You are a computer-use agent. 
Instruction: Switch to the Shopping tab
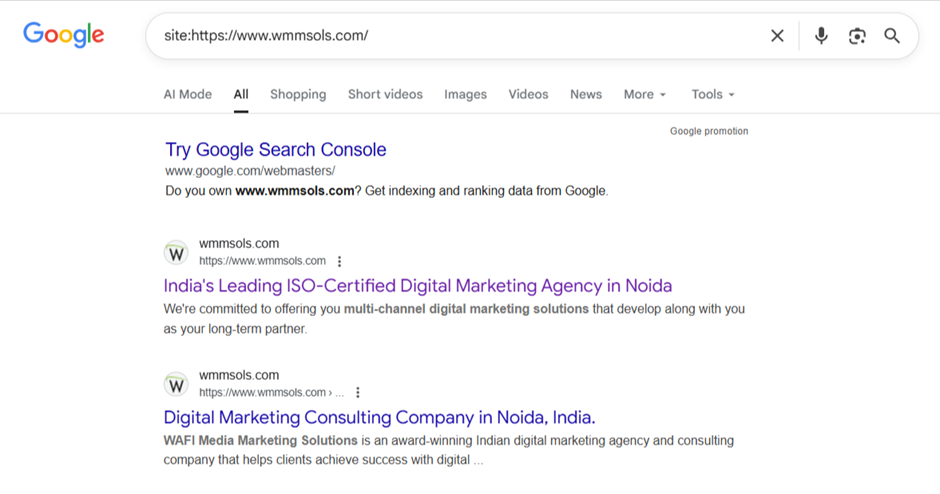(x=298, y=94)
